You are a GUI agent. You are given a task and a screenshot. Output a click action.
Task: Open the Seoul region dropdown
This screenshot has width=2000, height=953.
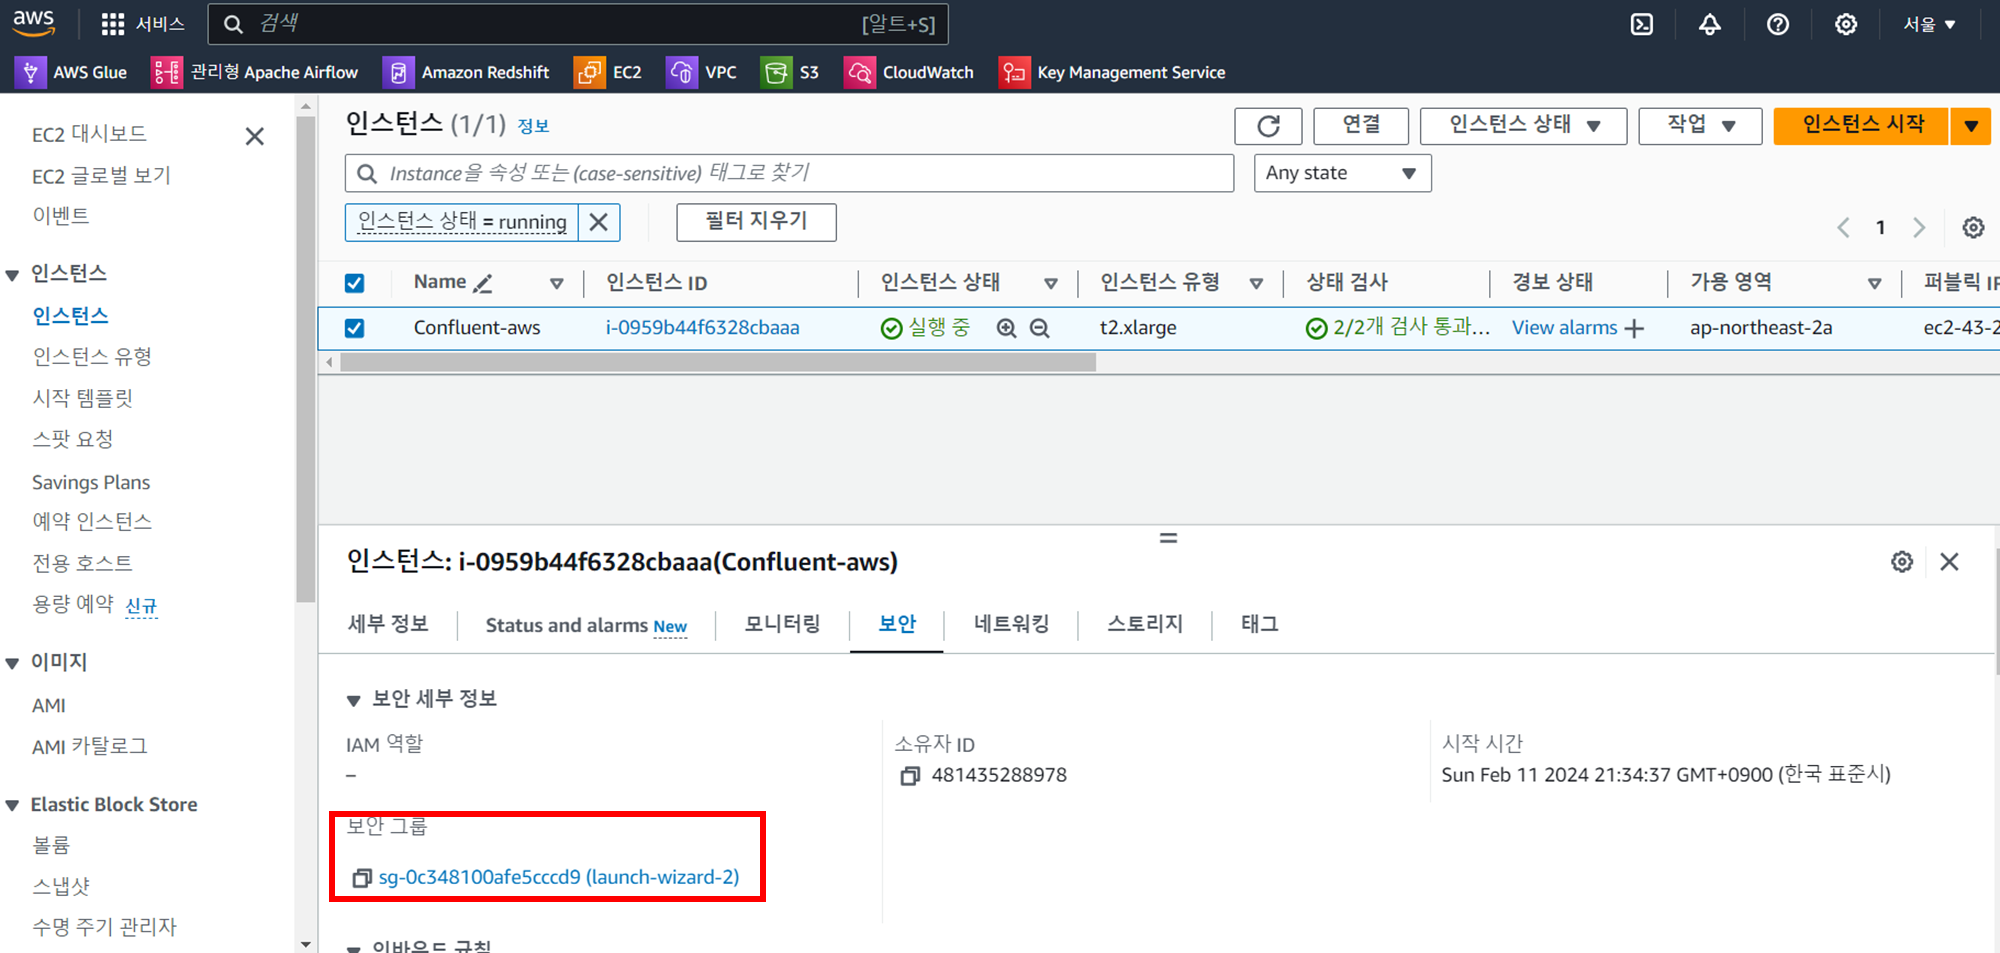1929,24
